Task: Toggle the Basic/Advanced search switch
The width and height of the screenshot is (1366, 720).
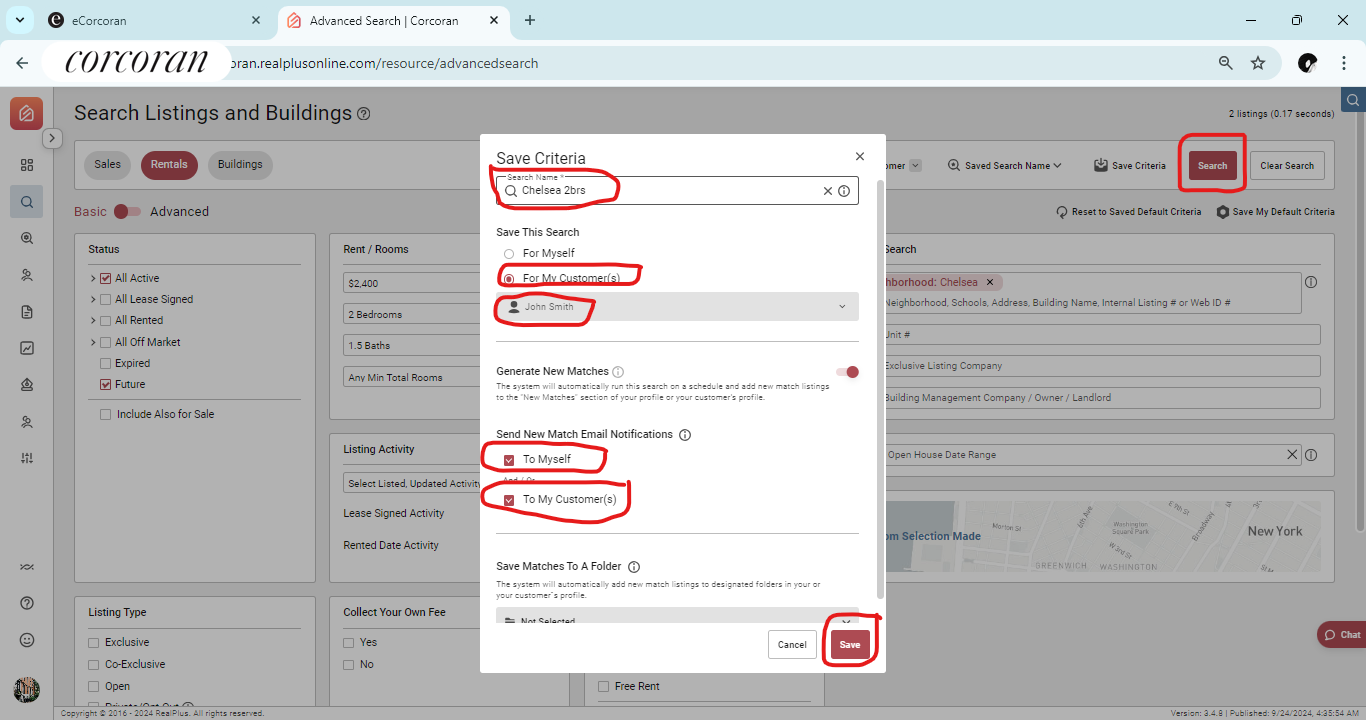Action: (127, 212)
